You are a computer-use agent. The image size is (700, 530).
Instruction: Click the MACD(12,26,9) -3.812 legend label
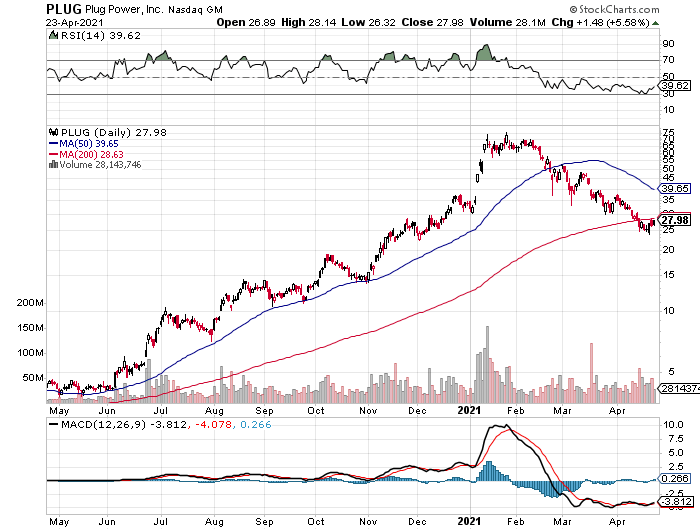pos(124,425)
